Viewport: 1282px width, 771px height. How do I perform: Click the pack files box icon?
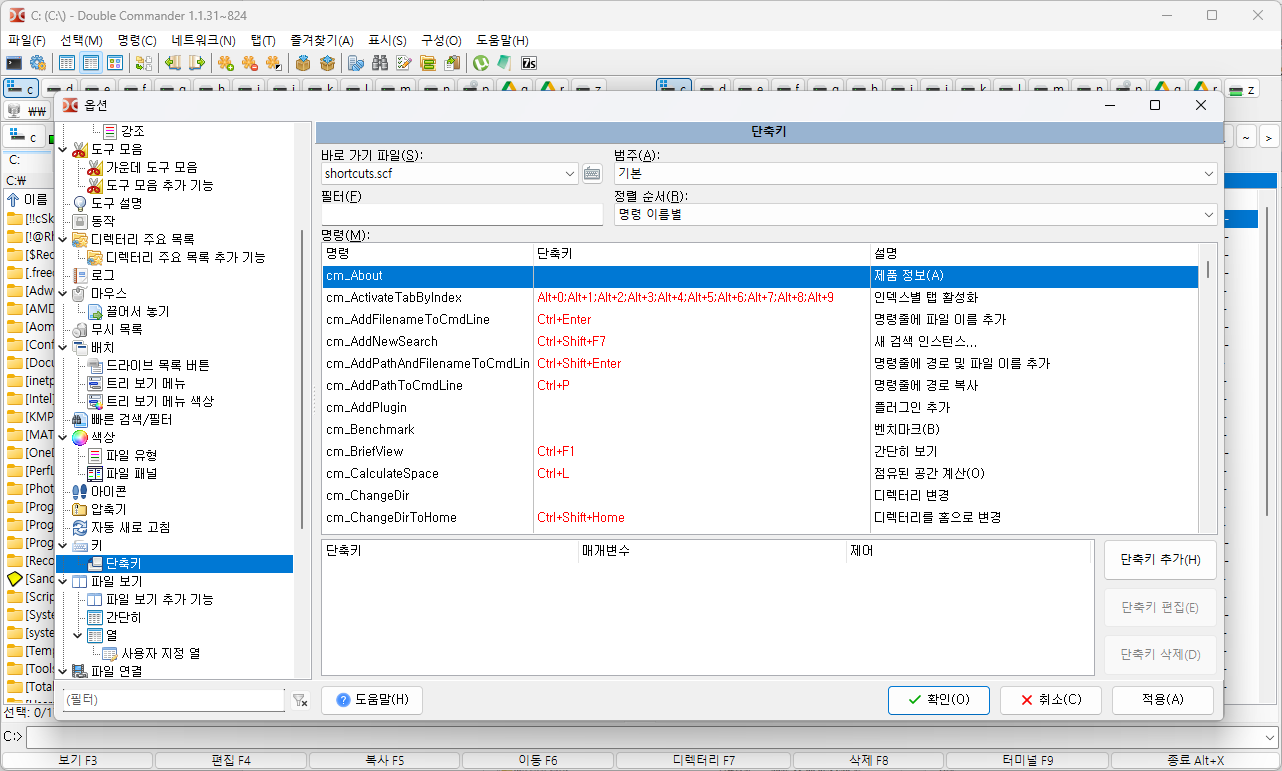302,63
